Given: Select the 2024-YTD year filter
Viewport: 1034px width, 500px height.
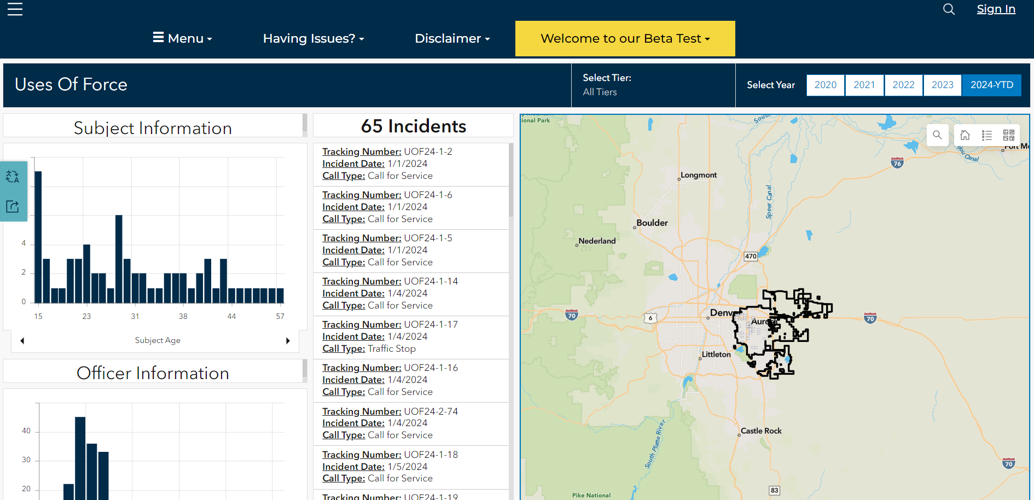Looking at the screenshot, I should click(991, 85).
